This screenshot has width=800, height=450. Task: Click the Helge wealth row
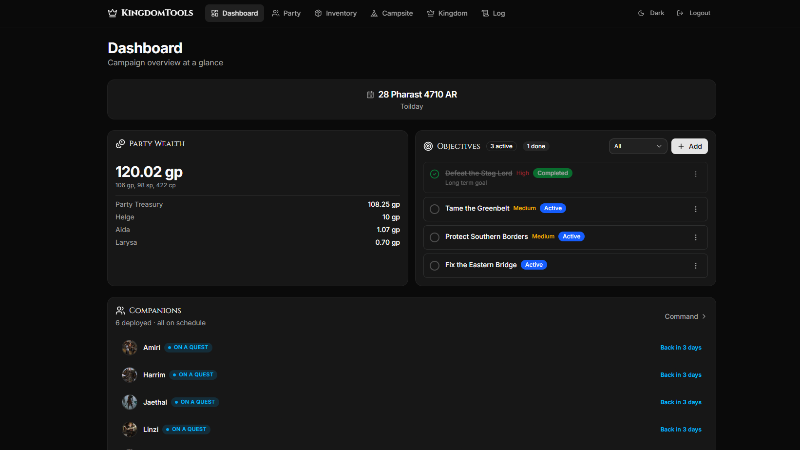(x=258, y=217)
